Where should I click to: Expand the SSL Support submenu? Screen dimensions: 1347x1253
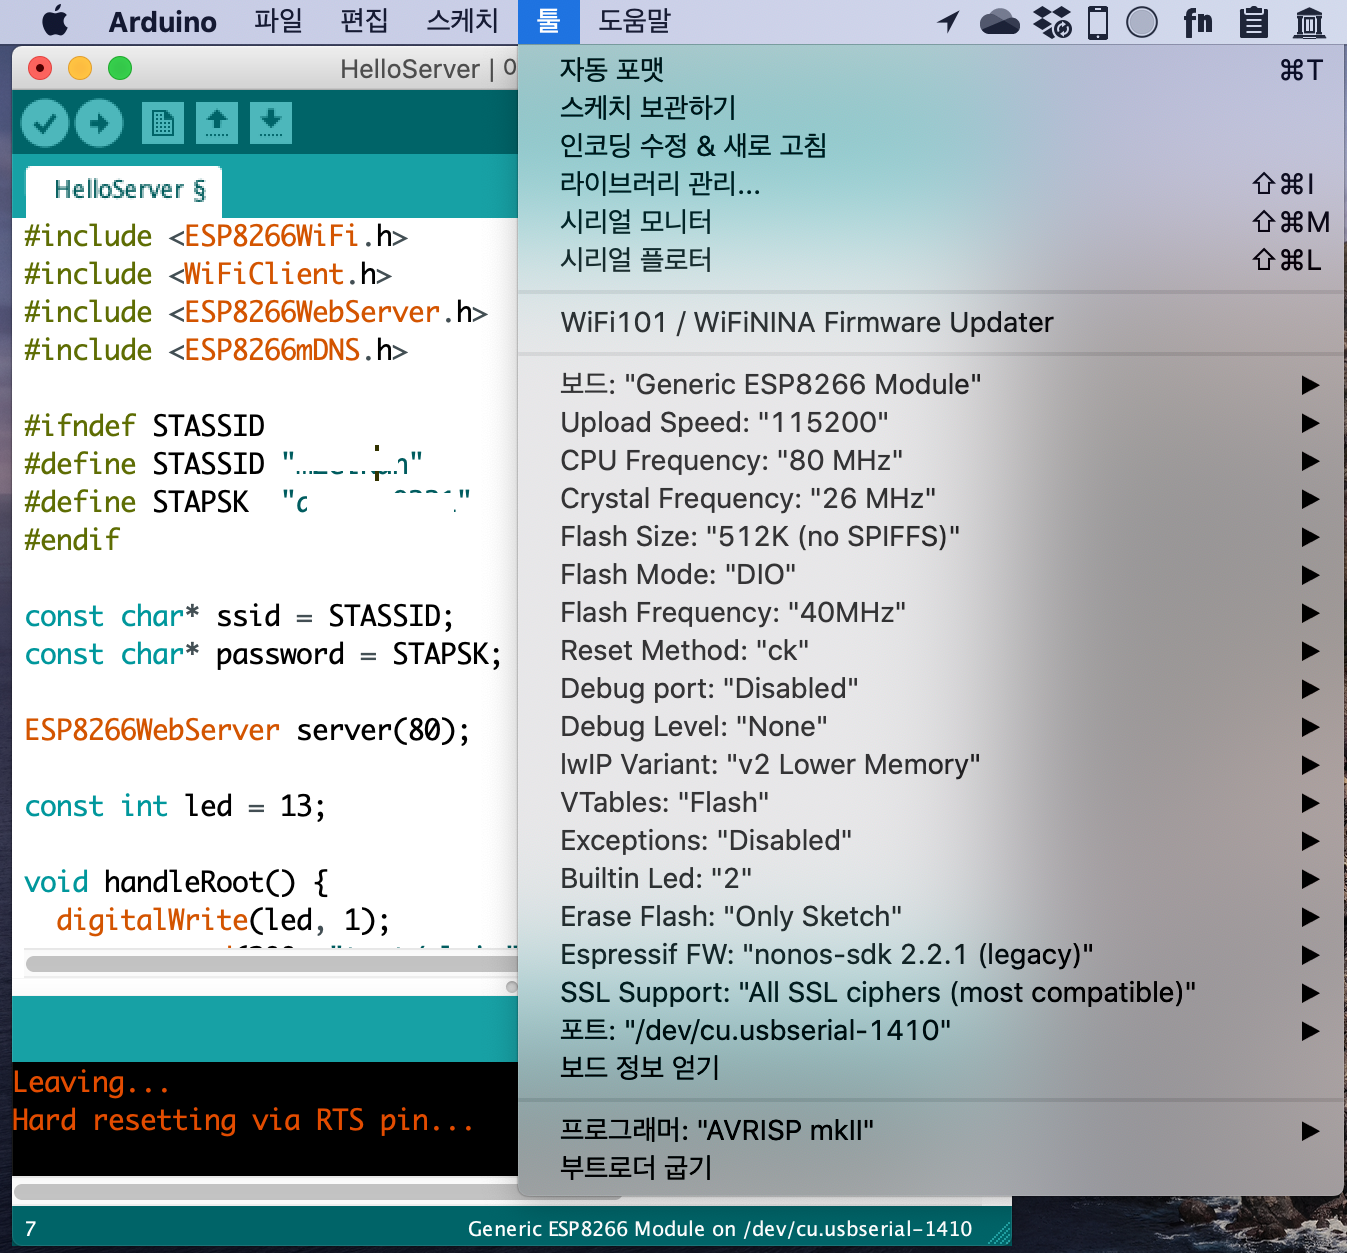931,993
